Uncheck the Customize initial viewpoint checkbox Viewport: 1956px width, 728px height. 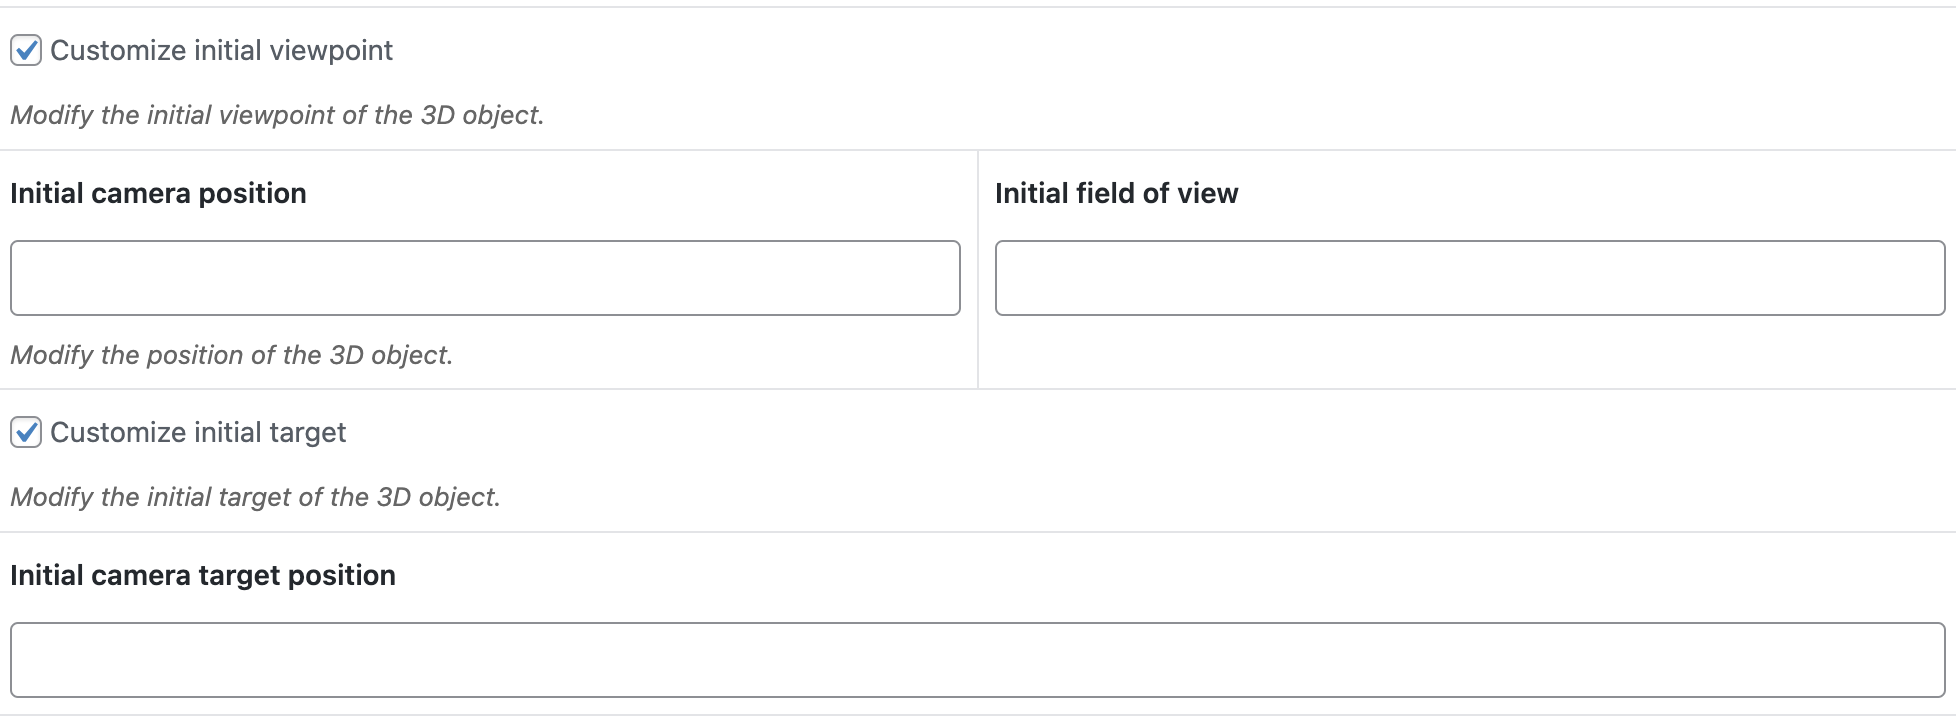click(26, 50)
